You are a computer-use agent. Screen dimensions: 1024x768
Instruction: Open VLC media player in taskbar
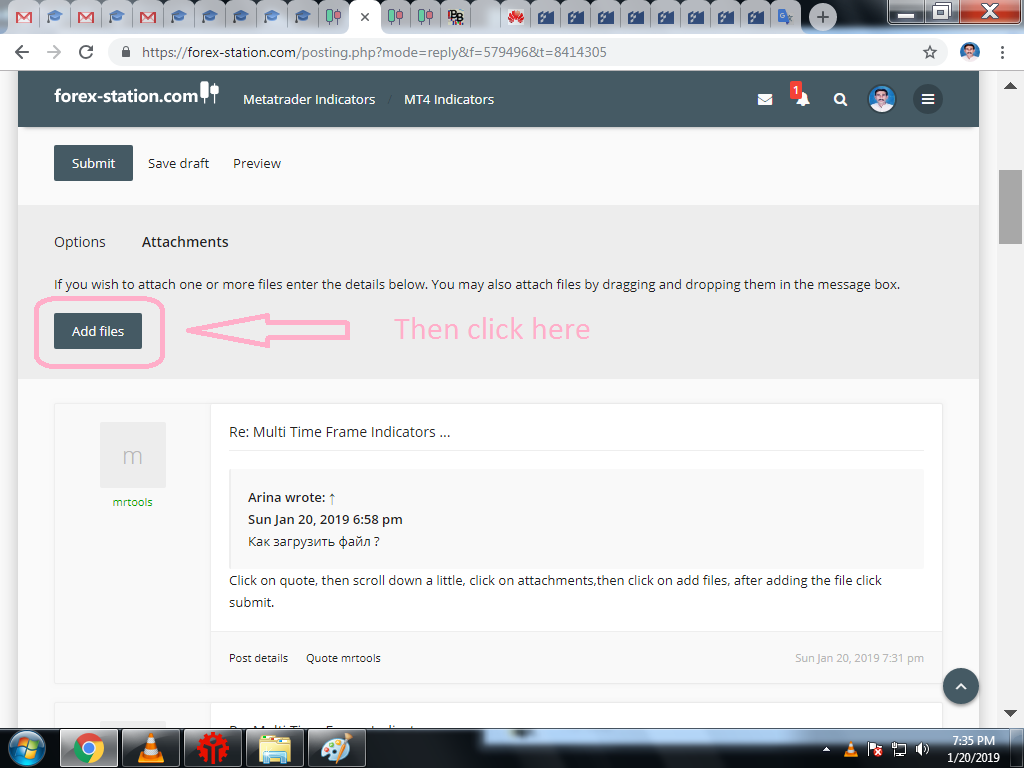pyautogui.click(x=150, y=748)
